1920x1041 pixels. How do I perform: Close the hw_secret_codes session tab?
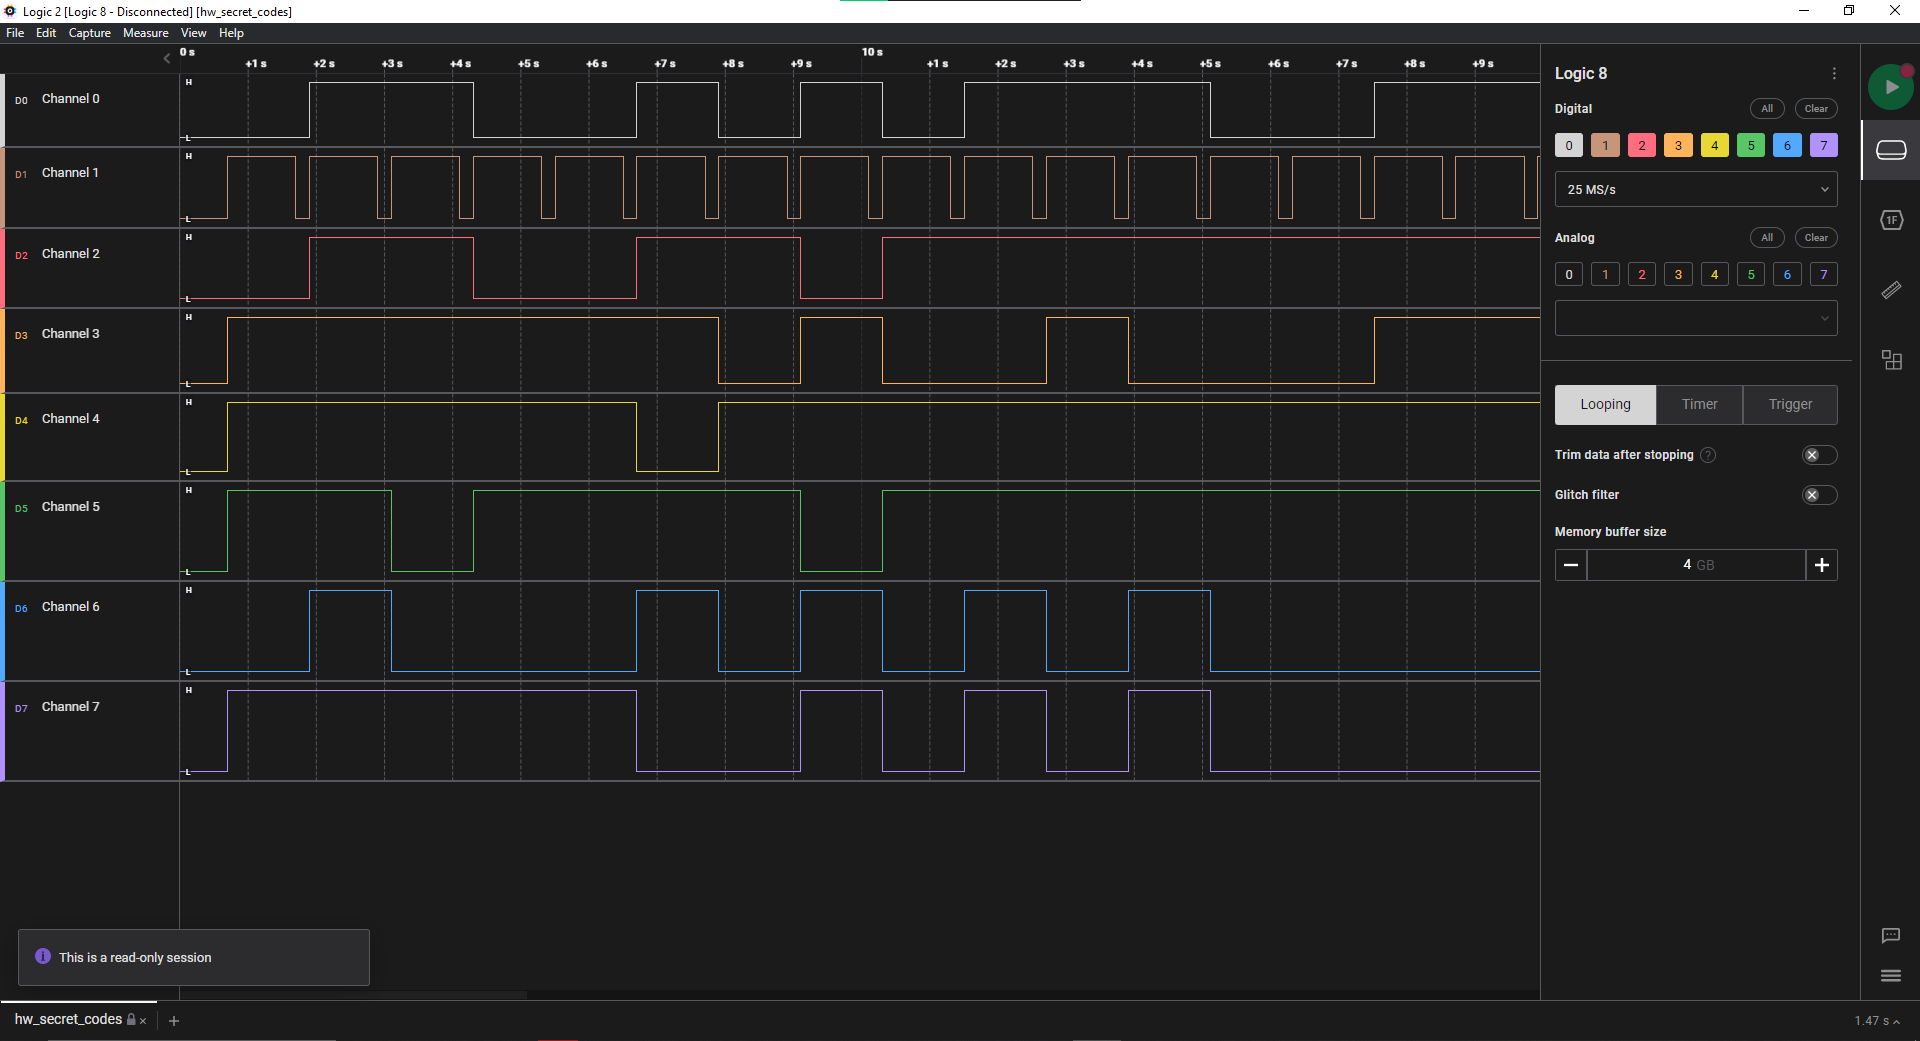143,1021
